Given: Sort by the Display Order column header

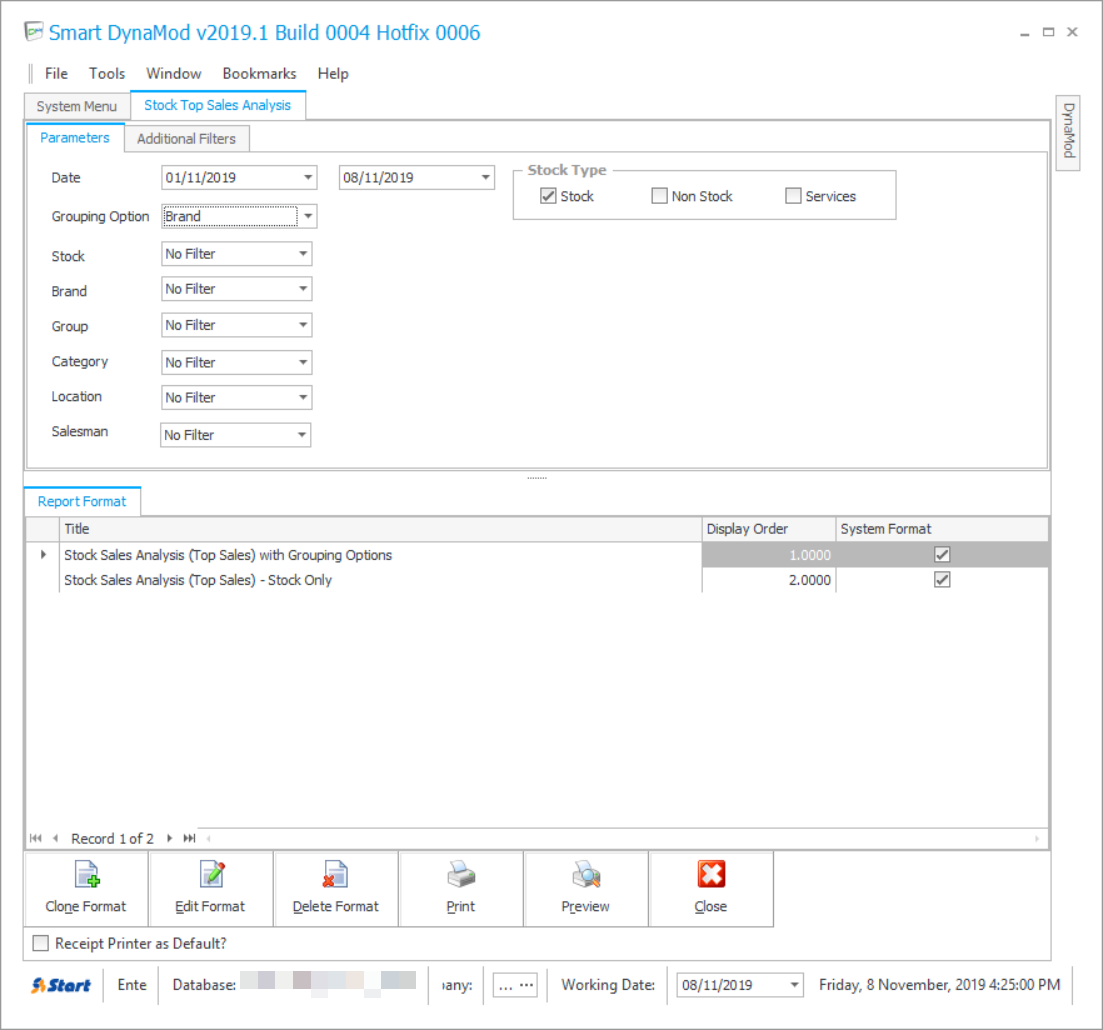Looking at the screenshot, I should coord(769,529).
